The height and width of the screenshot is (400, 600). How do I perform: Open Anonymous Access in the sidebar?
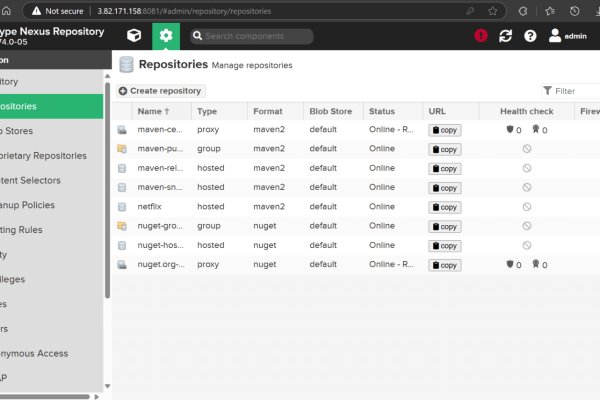(51, 353)
